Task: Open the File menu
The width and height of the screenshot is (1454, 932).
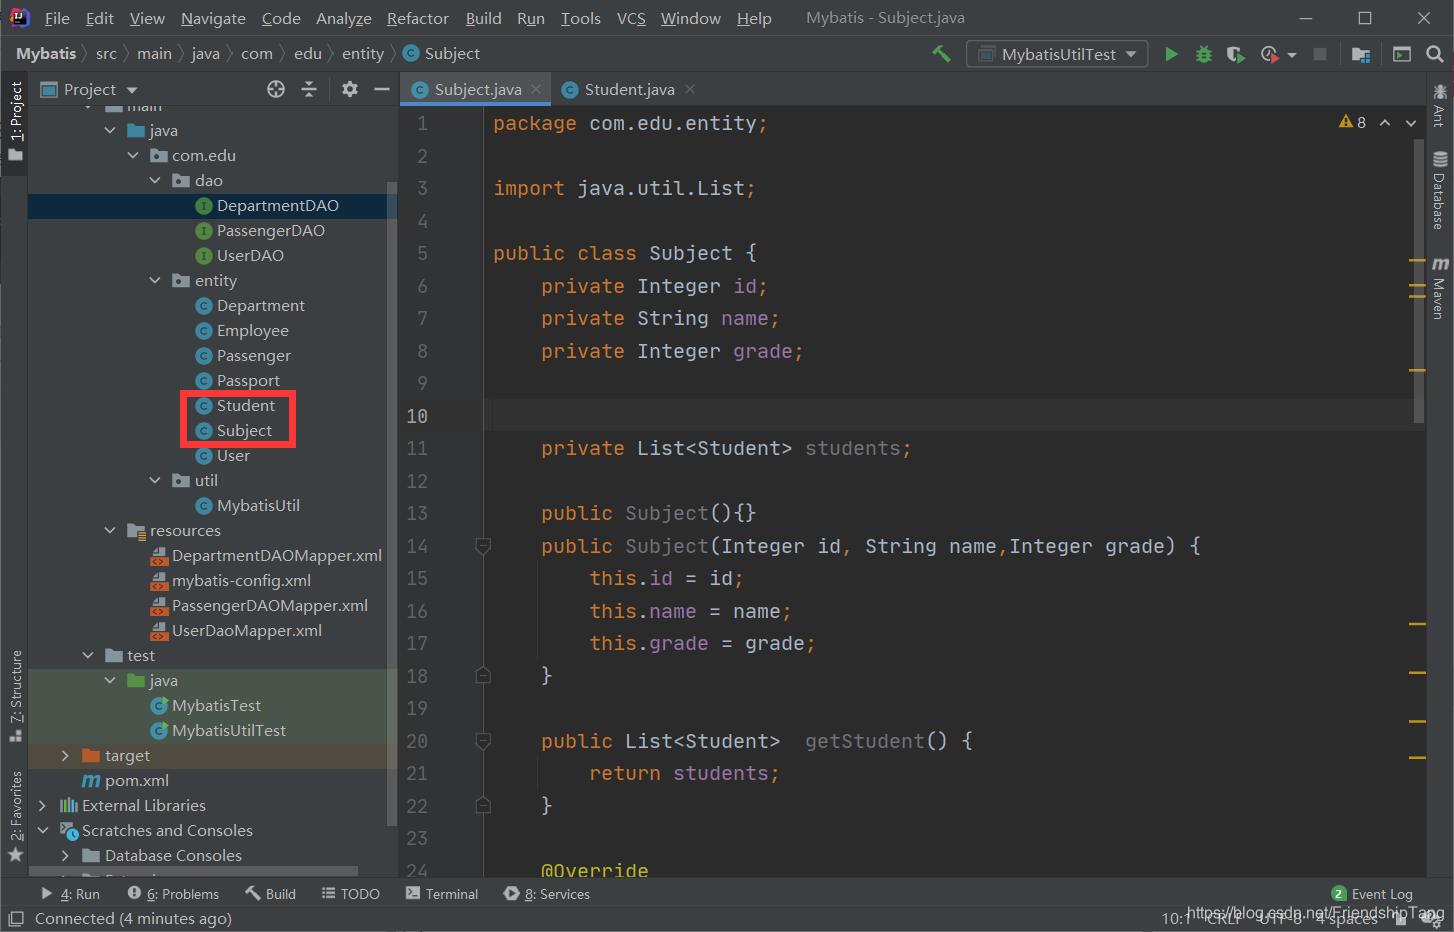Action: pyautogui.click(x=57, y=18)
